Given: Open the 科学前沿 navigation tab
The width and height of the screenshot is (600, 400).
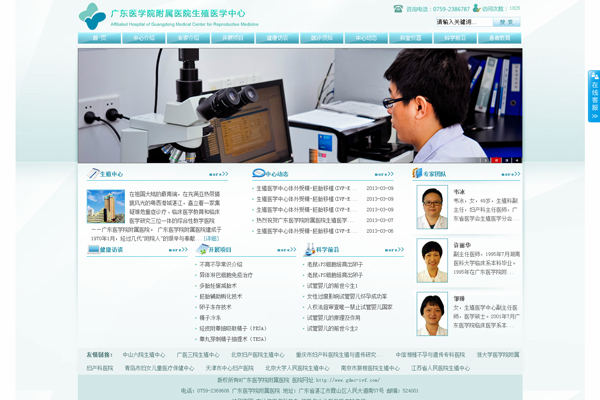Looking at the screenshot, I should click(455, 38).
